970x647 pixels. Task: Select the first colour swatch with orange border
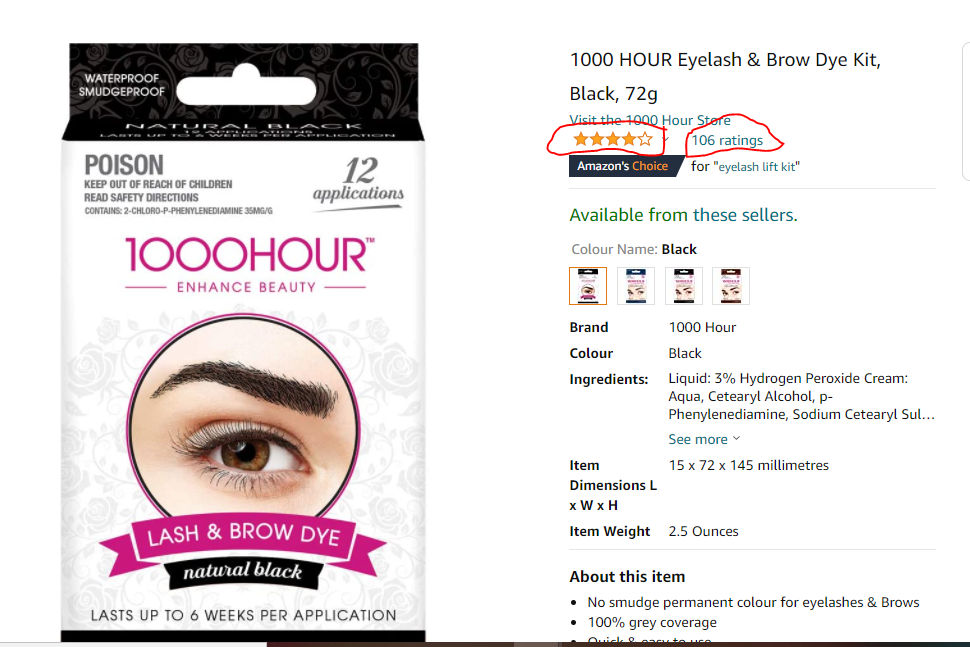[588, 286]
